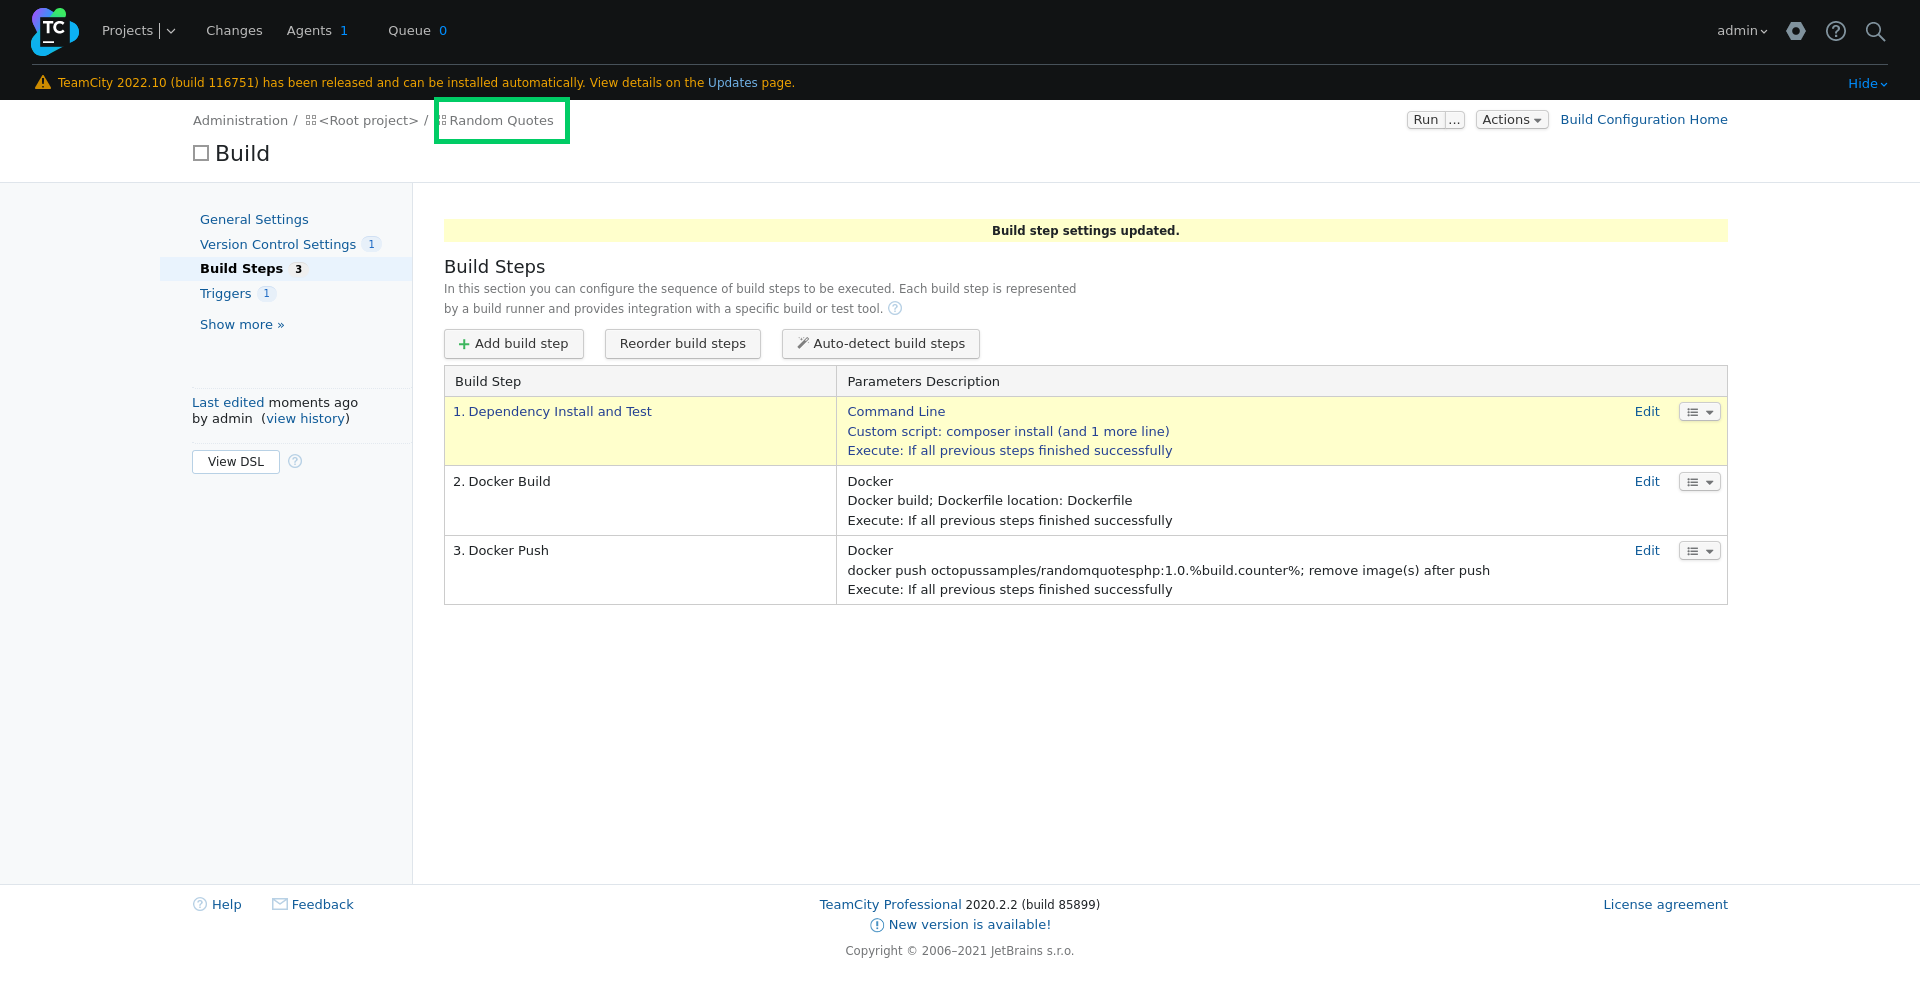Click the help icon after Build Steps description
Image resolution: width=1920 pixels, height=995 pixels.
pos(895,308)
